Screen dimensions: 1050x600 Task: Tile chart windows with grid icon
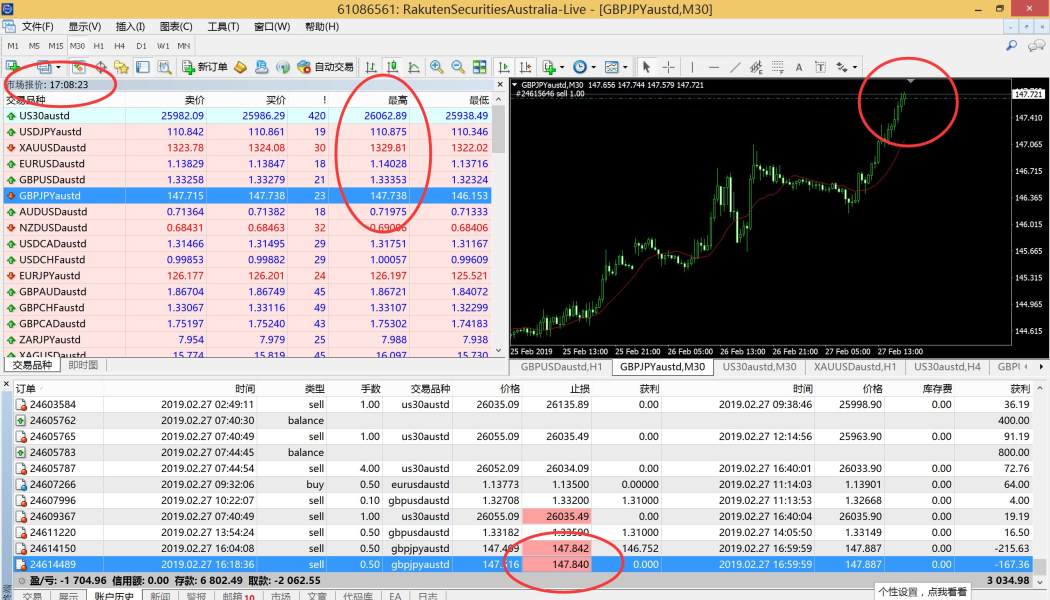point(480,67)
